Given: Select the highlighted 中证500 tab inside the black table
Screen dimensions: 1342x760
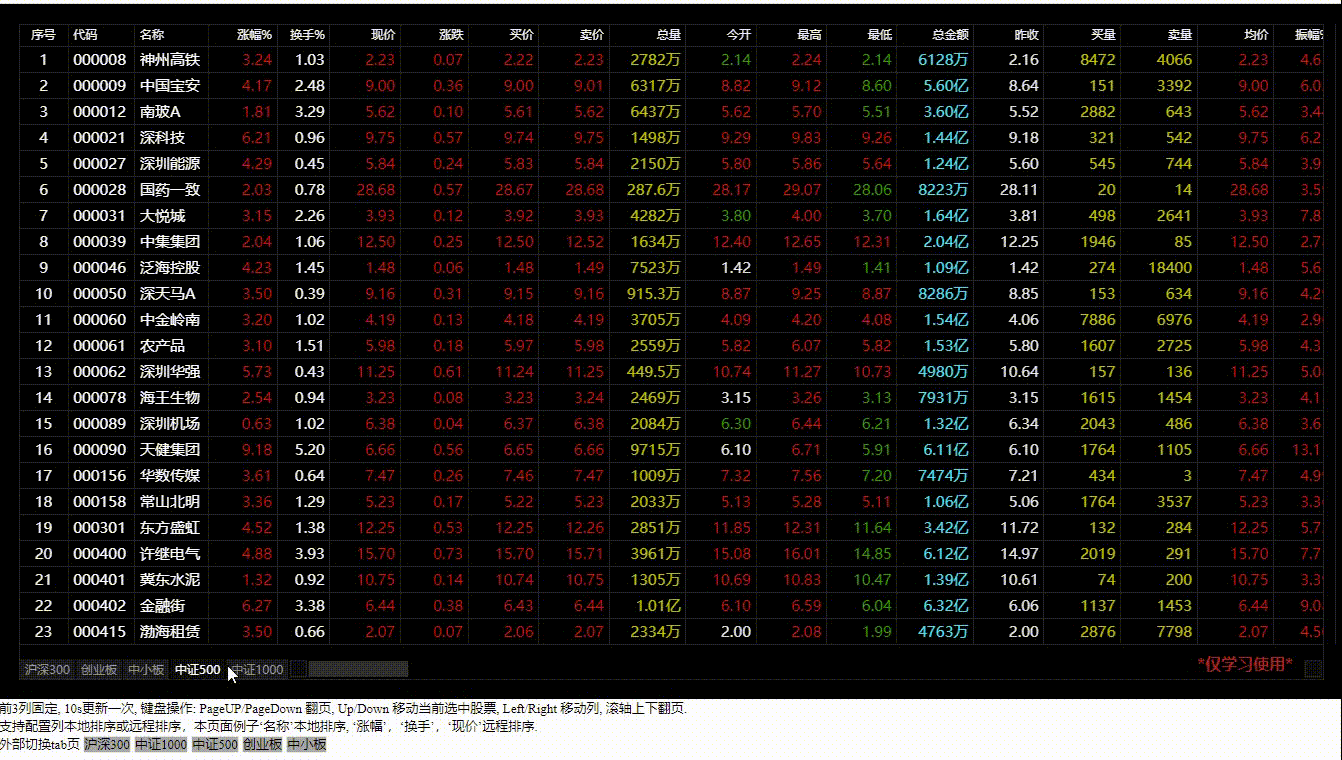Looking at the screenshot, I should point(197,670).
